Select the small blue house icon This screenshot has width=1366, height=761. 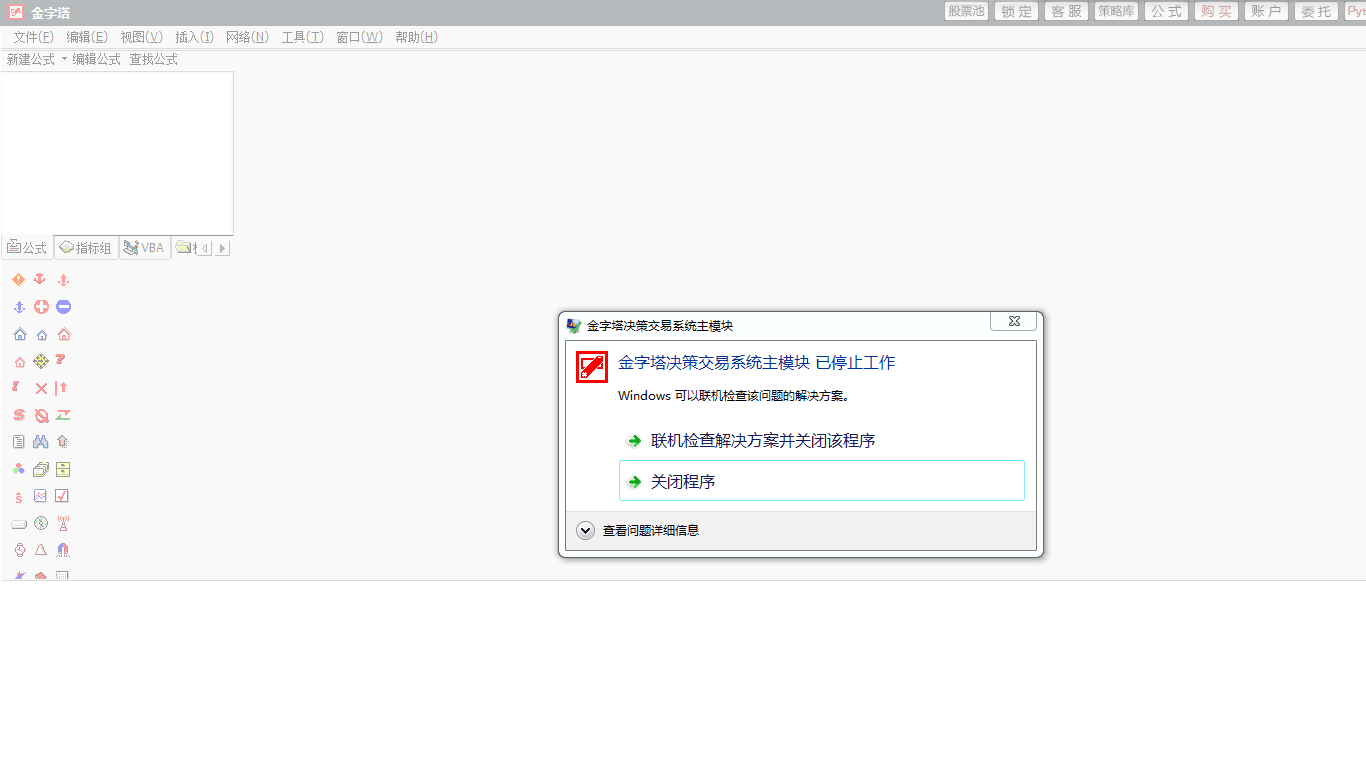[x=41, y=335]
